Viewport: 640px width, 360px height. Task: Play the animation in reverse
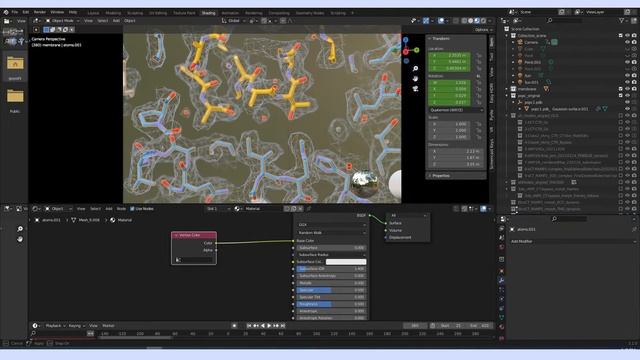click(x=262, y=326)
